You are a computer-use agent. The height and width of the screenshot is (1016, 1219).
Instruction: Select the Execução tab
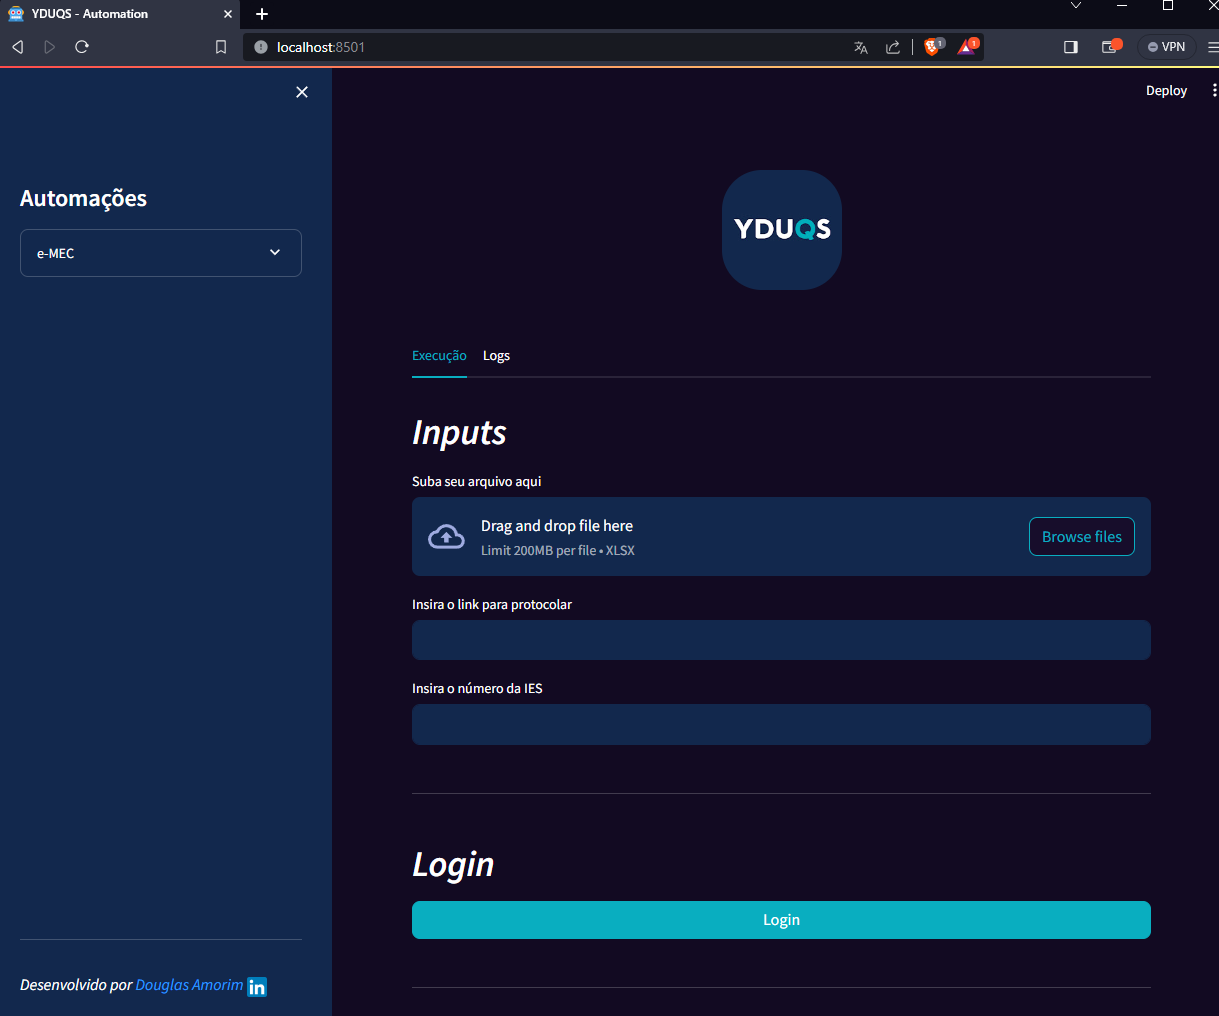pos(439,356)
